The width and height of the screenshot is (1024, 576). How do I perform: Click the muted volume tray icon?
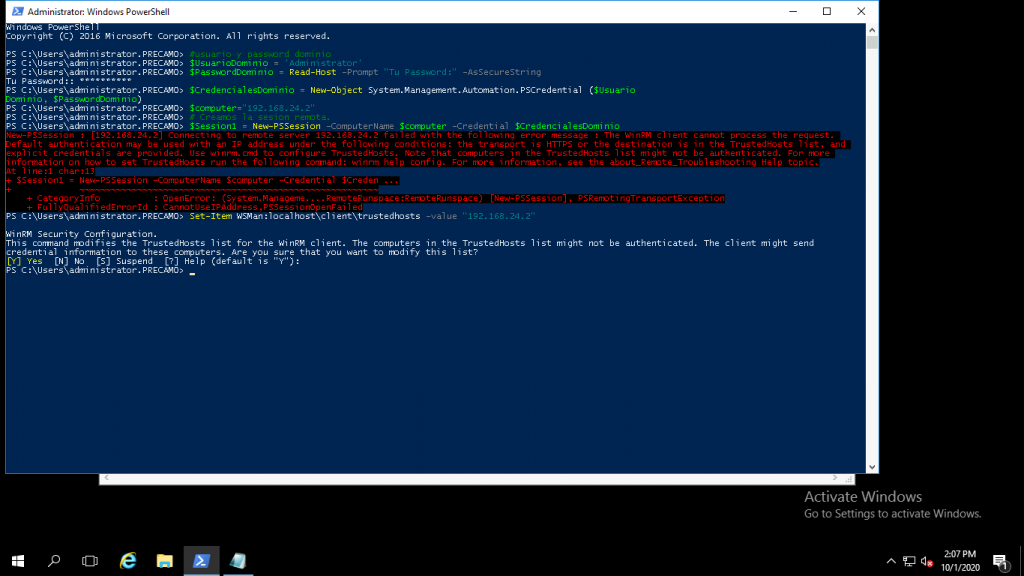927,561
